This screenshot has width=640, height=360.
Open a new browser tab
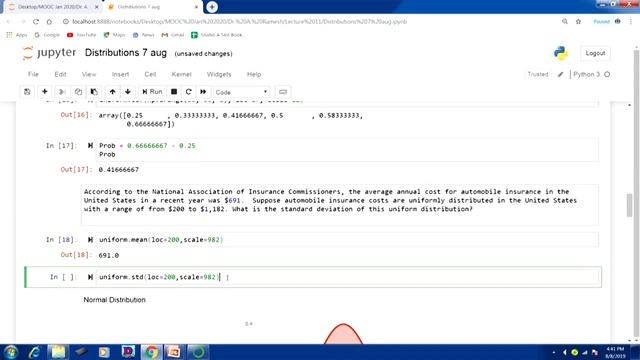(212, 7)
